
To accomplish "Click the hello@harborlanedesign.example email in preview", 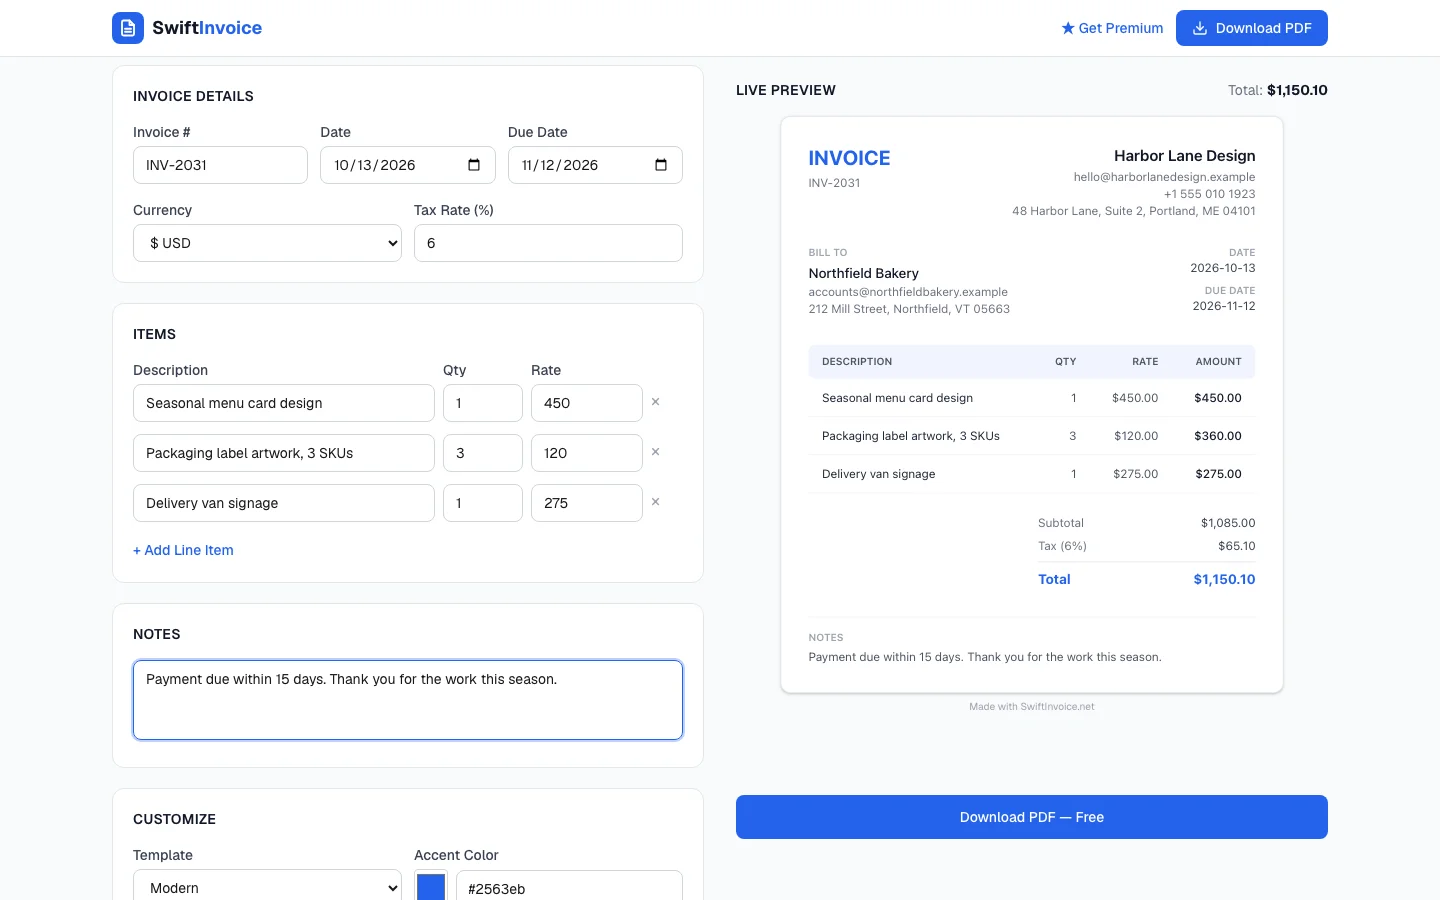I will 1165,177.
